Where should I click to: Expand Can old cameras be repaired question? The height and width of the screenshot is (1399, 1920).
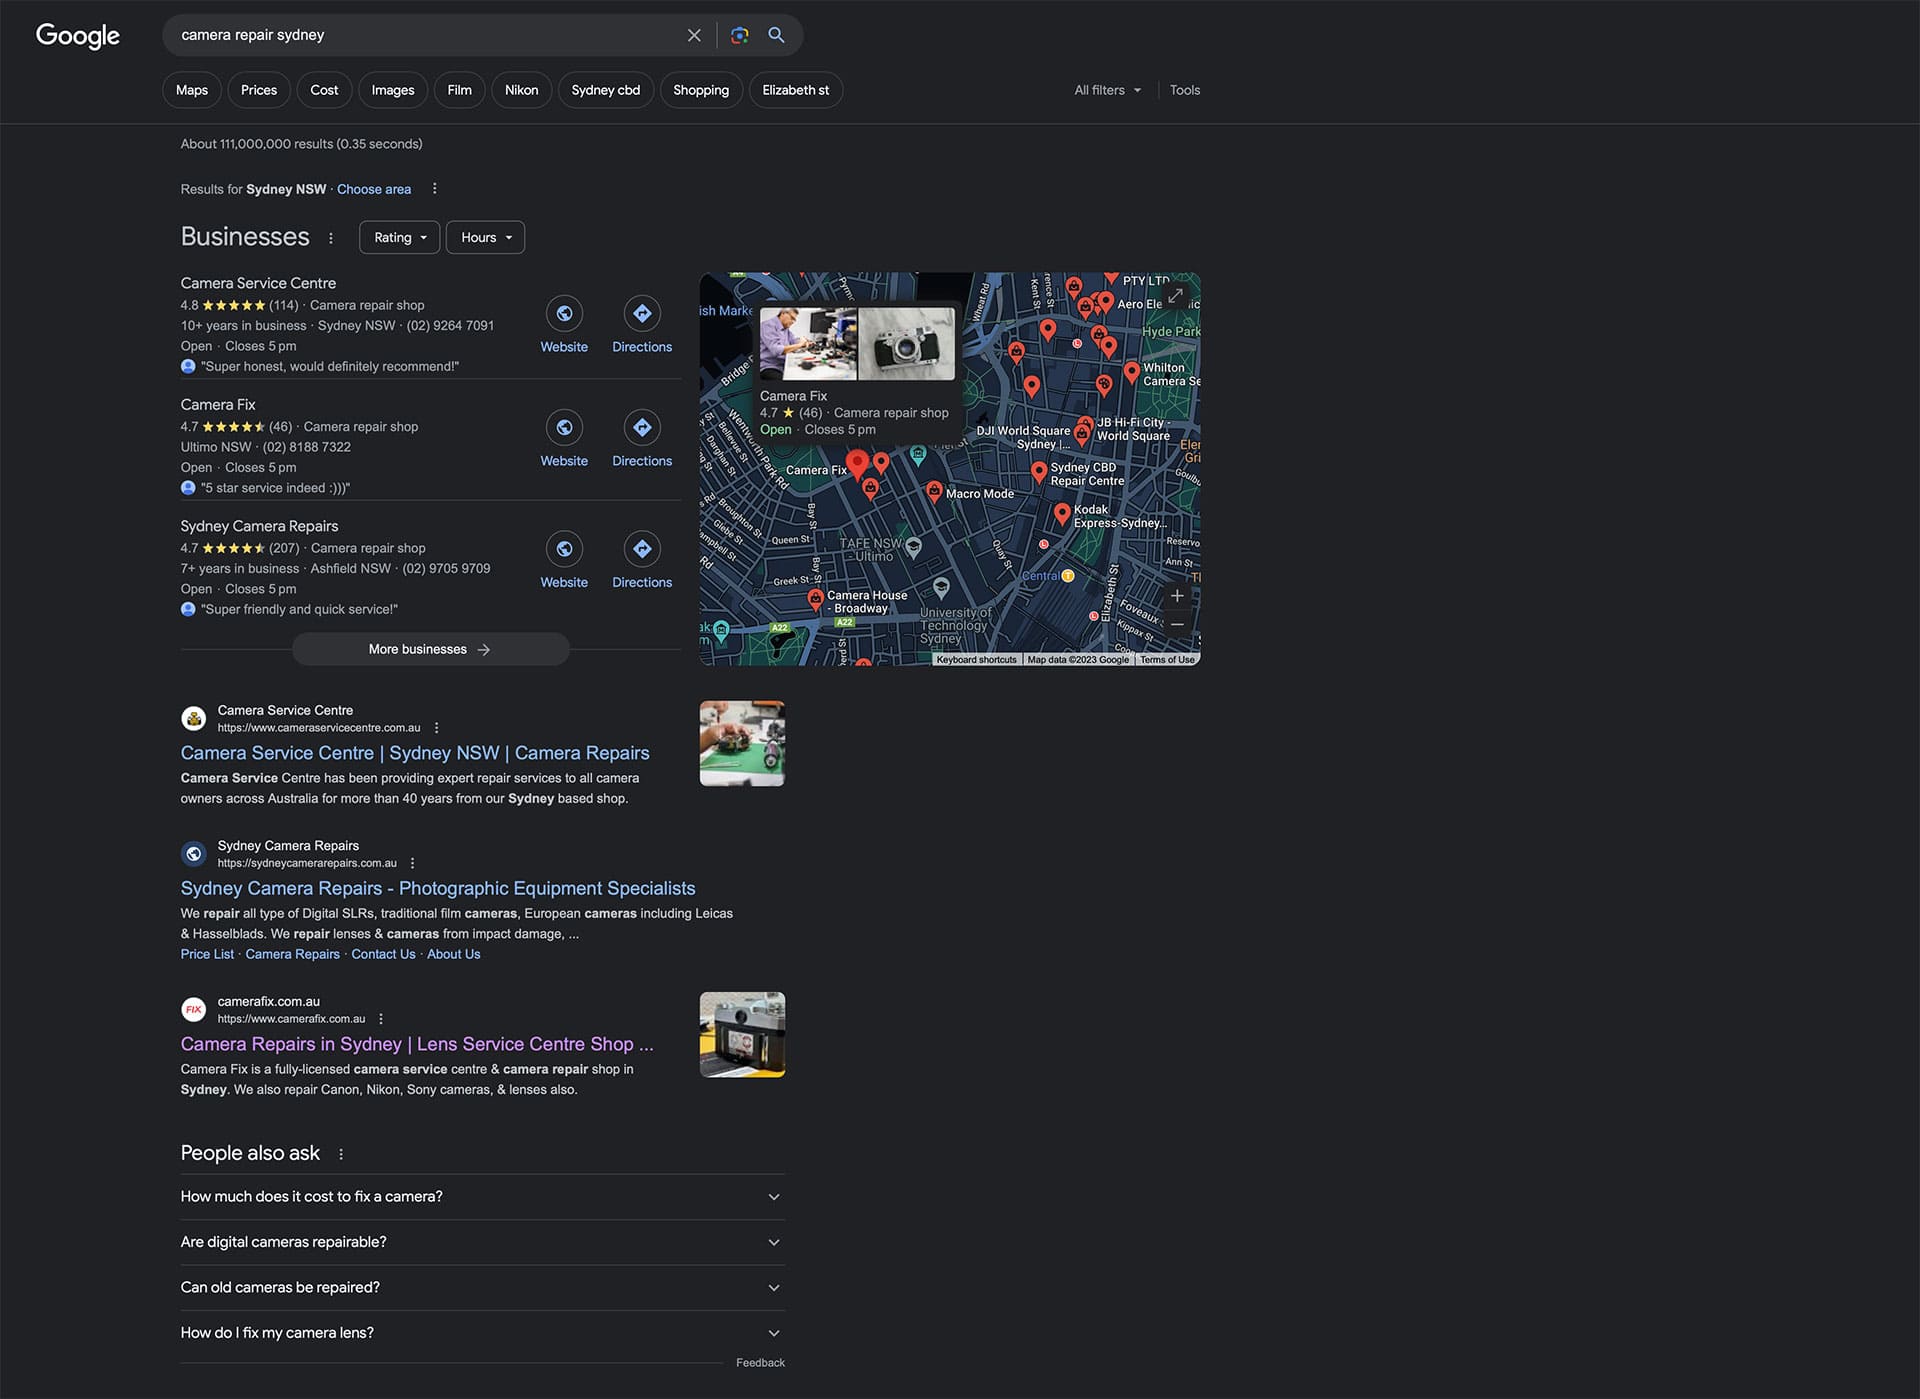coord(482,1287)
